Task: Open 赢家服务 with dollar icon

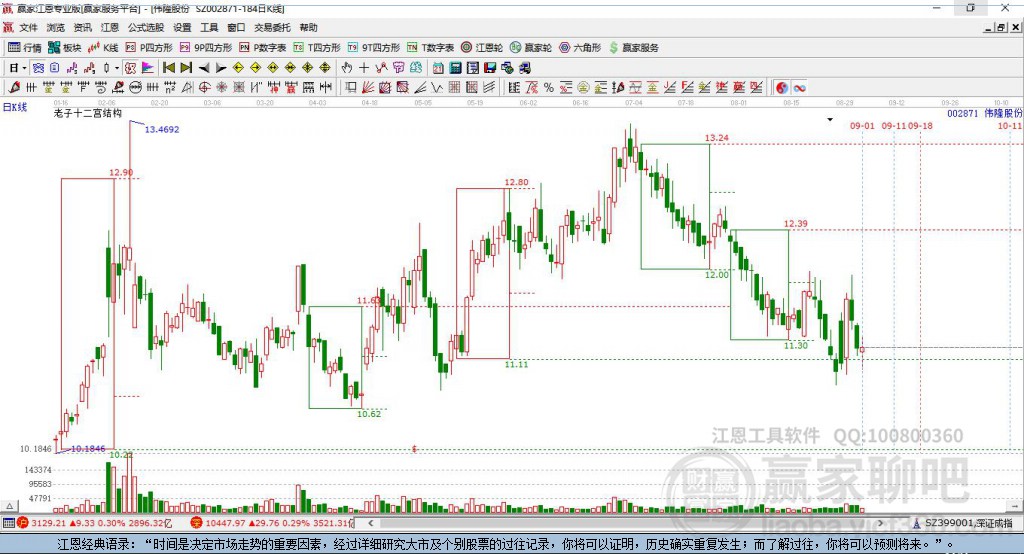Action: click(634, 48)
